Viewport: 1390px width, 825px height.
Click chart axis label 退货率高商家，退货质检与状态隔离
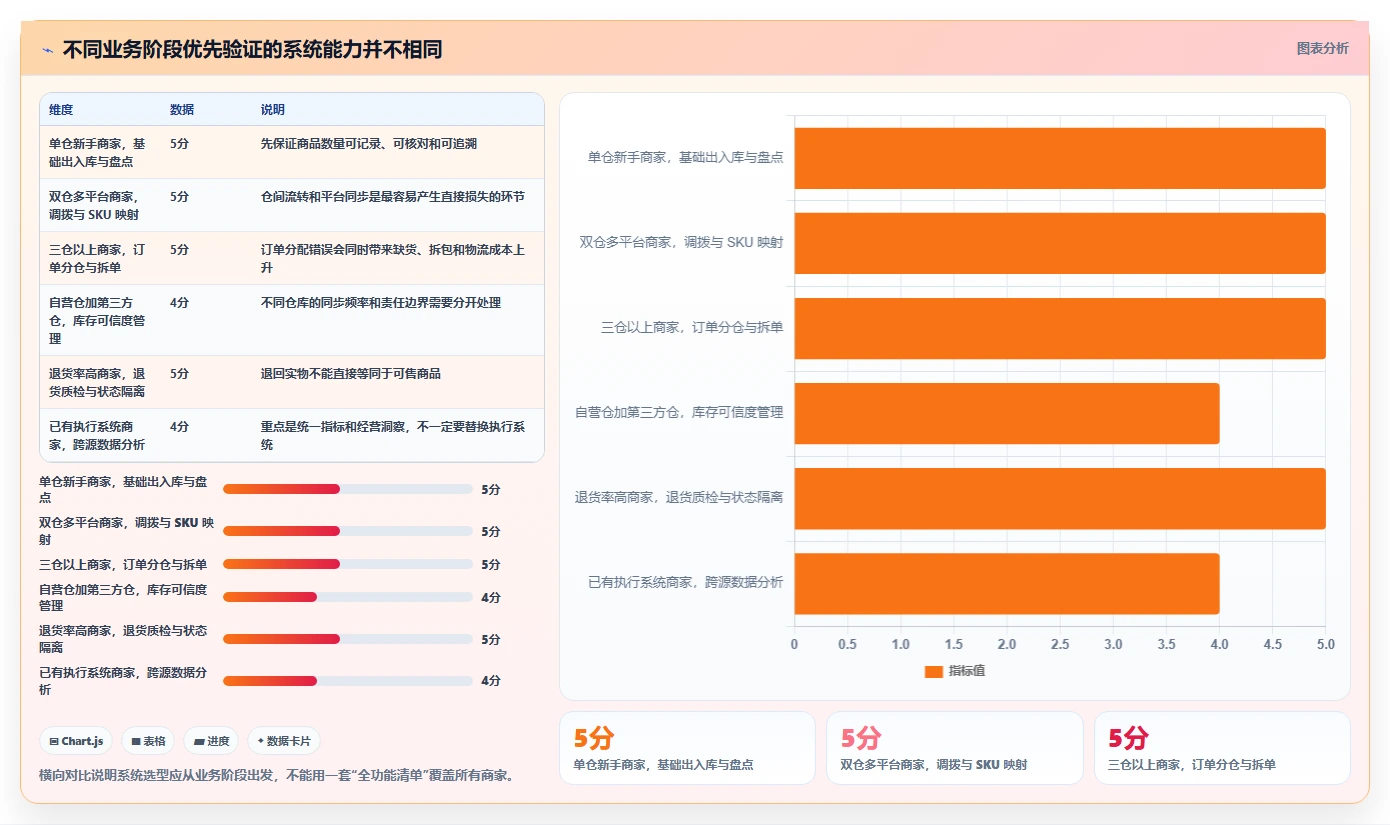(679, 497)
